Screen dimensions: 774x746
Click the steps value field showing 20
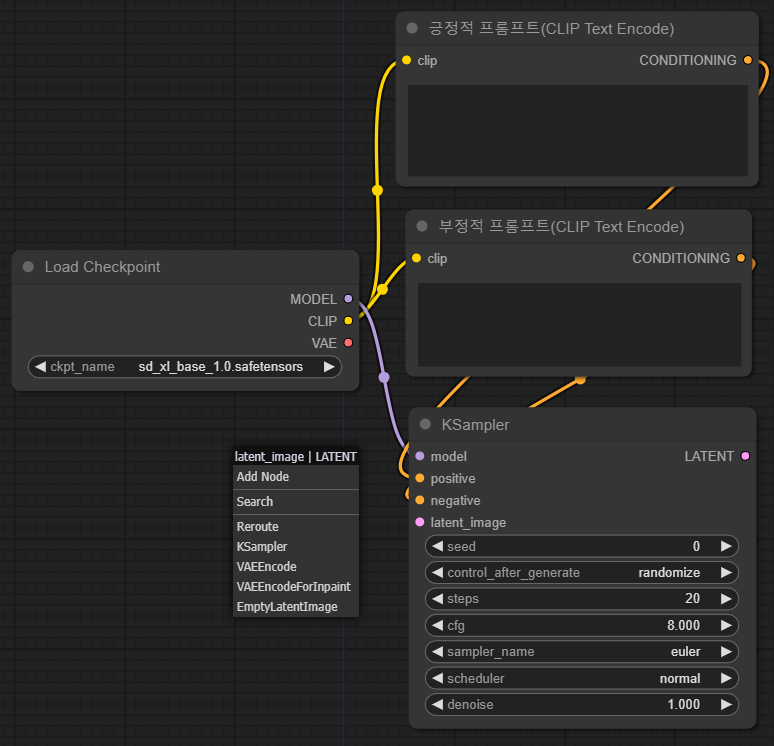coord(581,599)
